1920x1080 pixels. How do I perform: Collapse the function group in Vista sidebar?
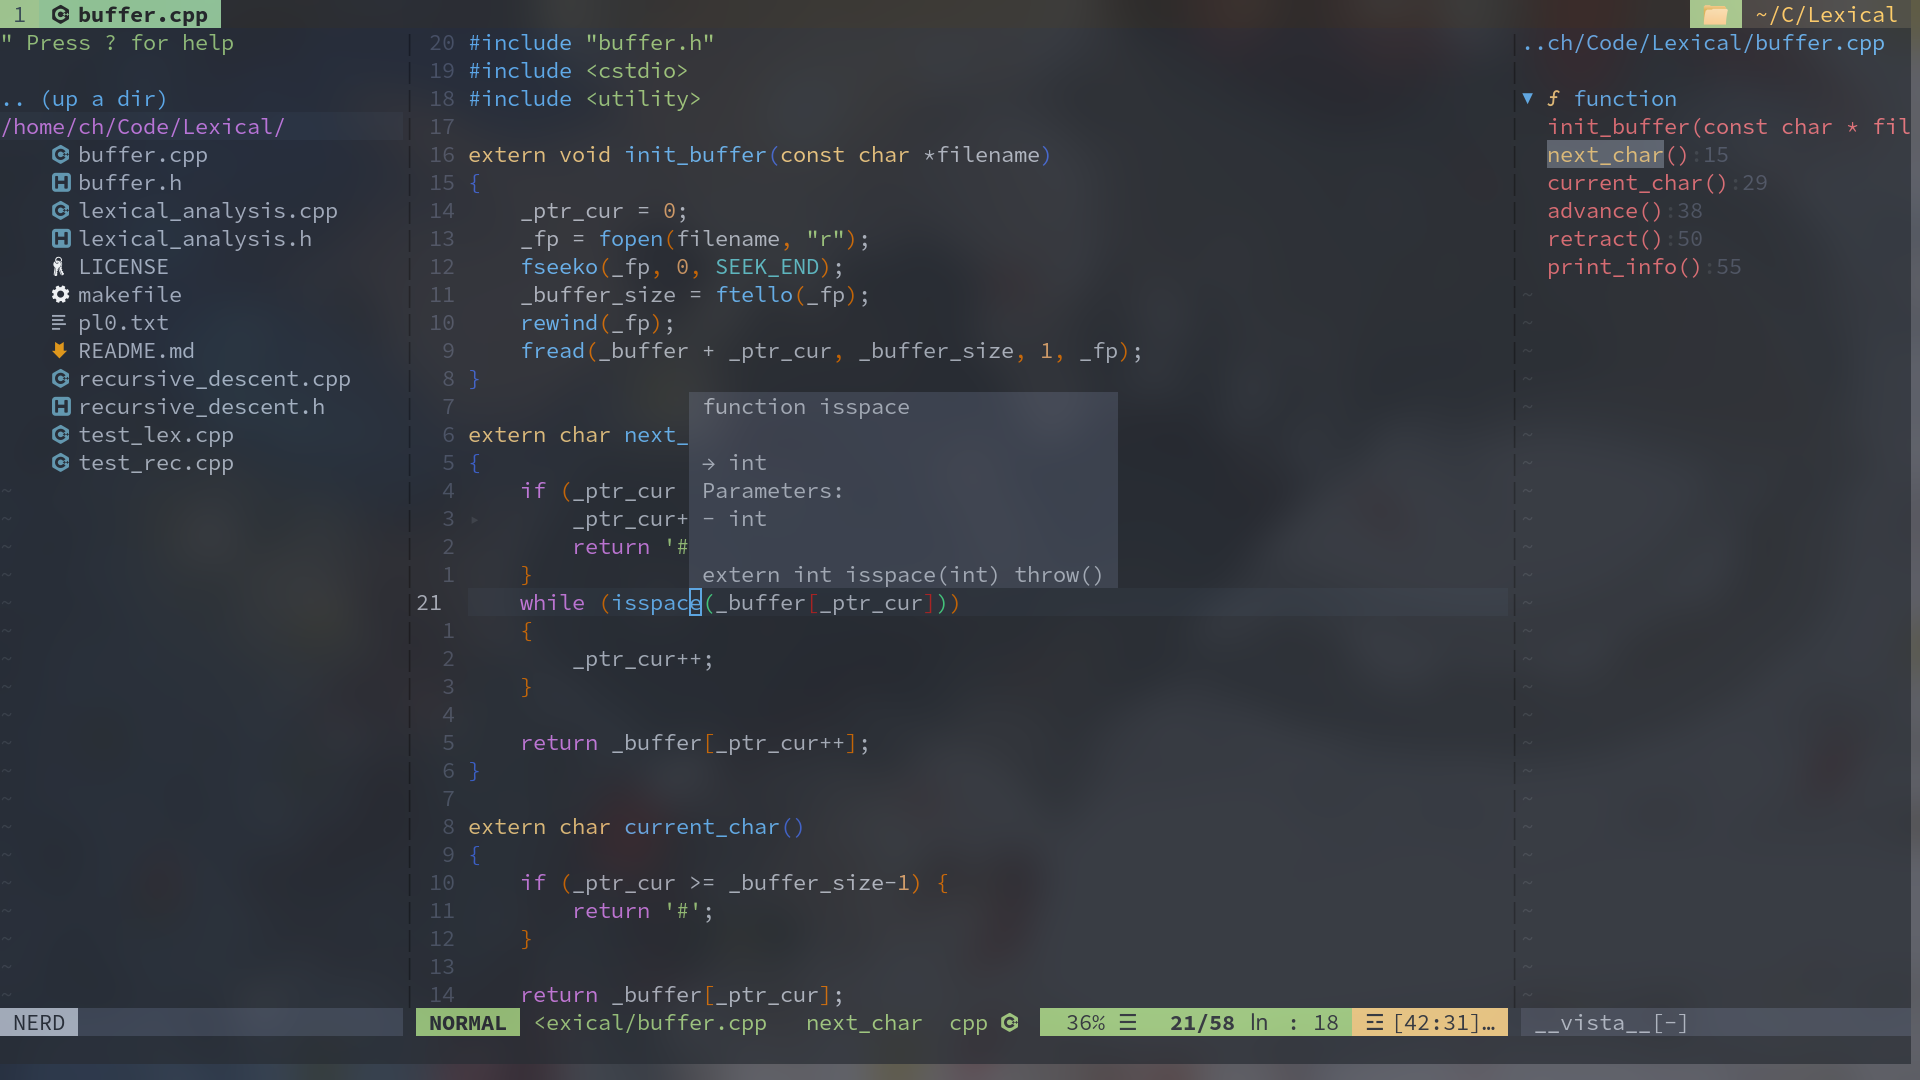[1528, 99]
